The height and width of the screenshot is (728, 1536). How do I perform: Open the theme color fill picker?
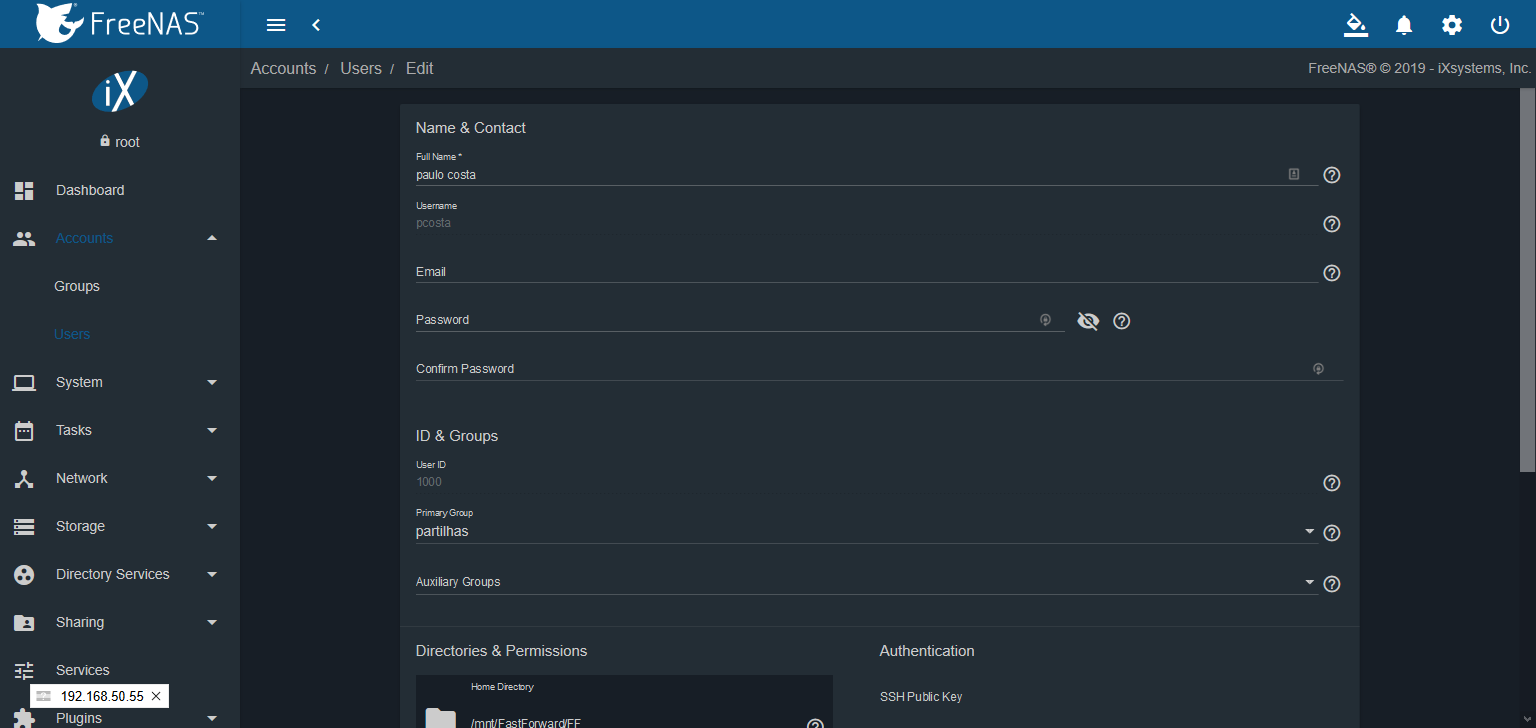[x=1355, y=25]
